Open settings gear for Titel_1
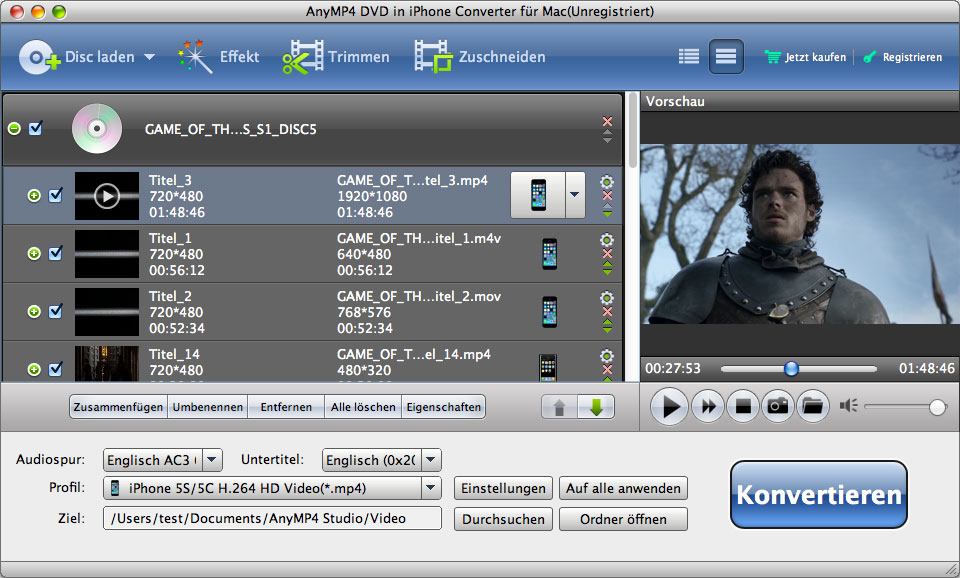Screen dimensions: 960x578 (x=607, y=240)
